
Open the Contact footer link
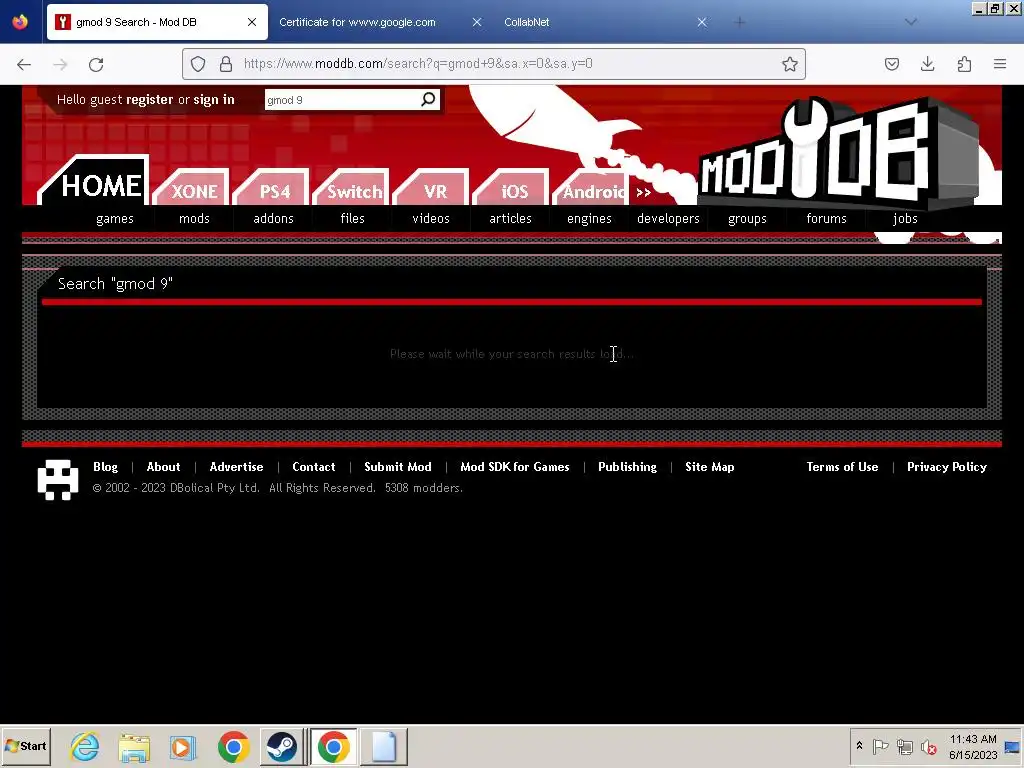[x=313, y=467]
